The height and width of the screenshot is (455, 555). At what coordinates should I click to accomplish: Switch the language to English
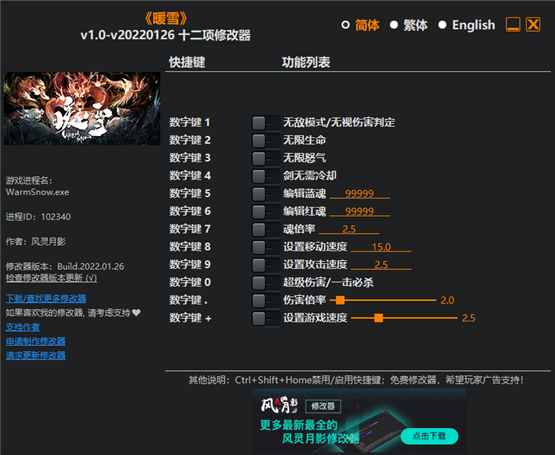(467, 25)
